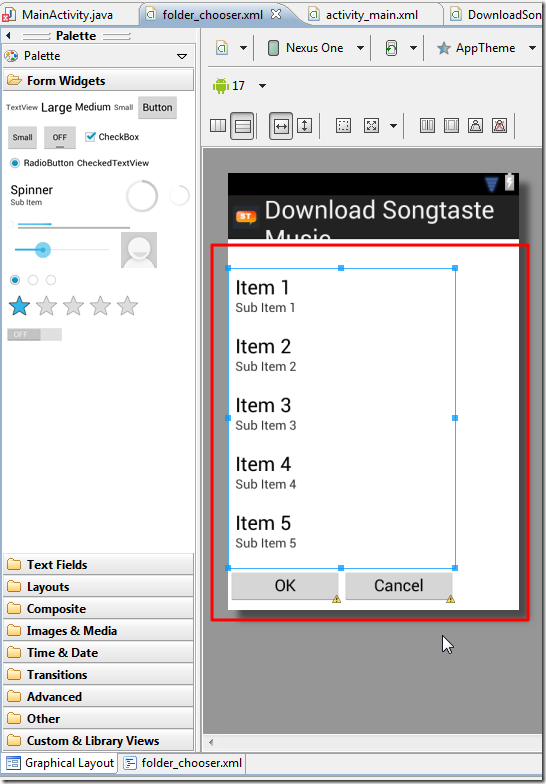
Task: Pick the RadioGroup three-circle widget
Action: (x=33, y=280)
